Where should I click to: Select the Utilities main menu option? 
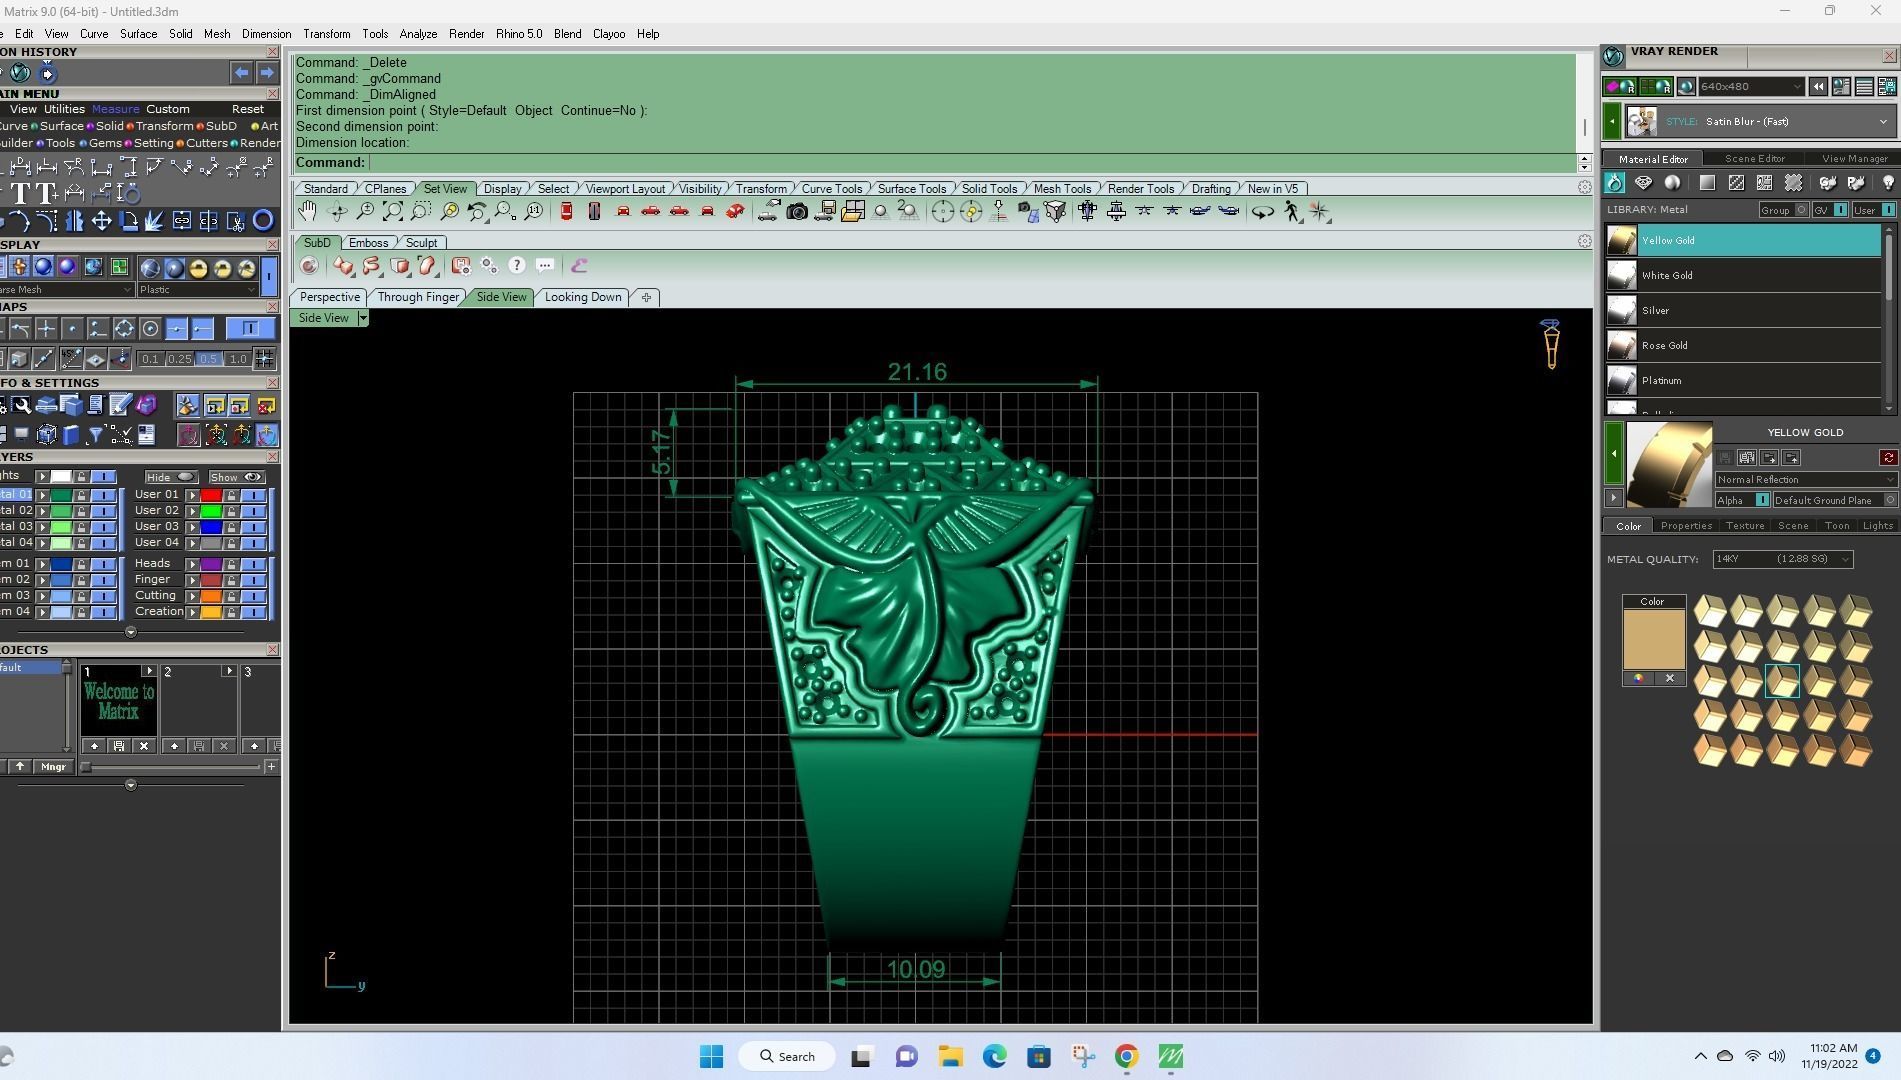[64, 109]
